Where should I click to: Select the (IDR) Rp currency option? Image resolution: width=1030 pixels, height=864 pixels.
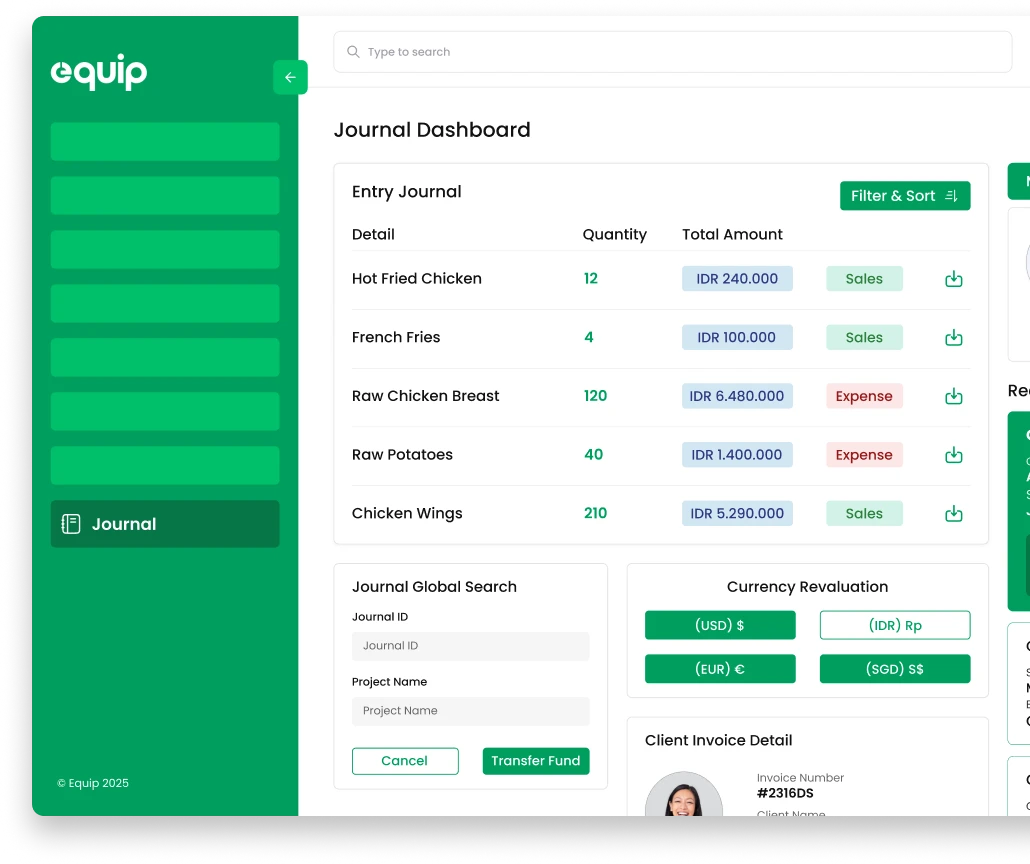tap(895, 625)
